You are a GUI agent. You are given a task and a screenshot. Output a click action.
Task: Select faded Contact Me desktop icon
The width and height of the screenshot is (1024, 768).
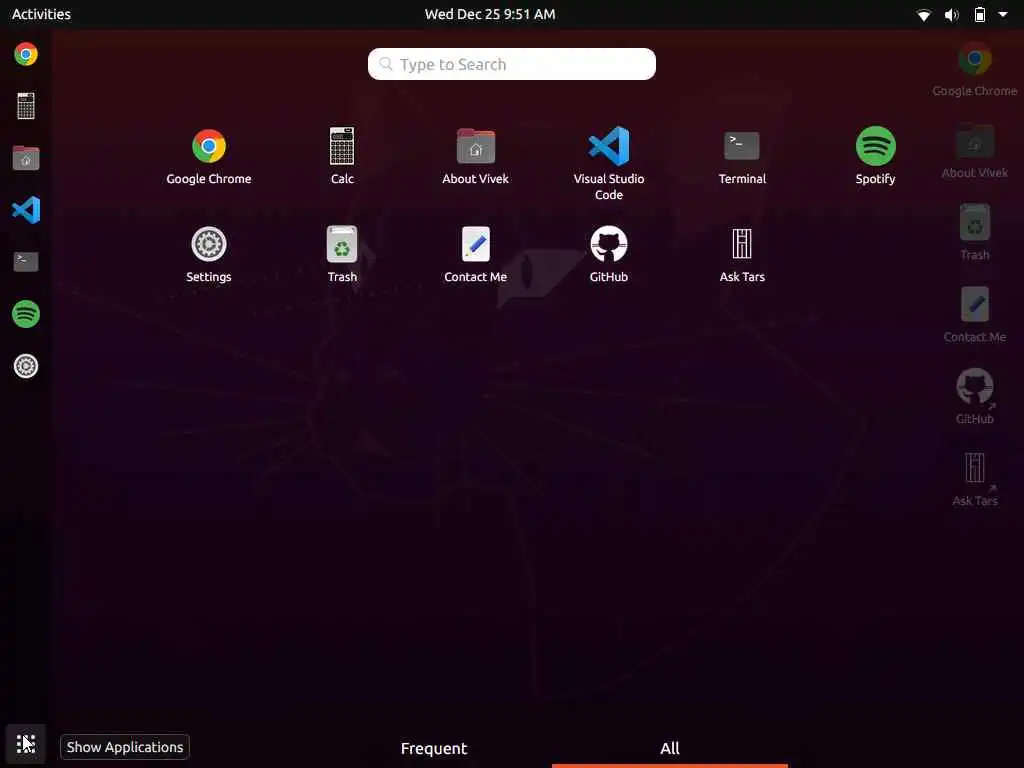tap(974, 315)
